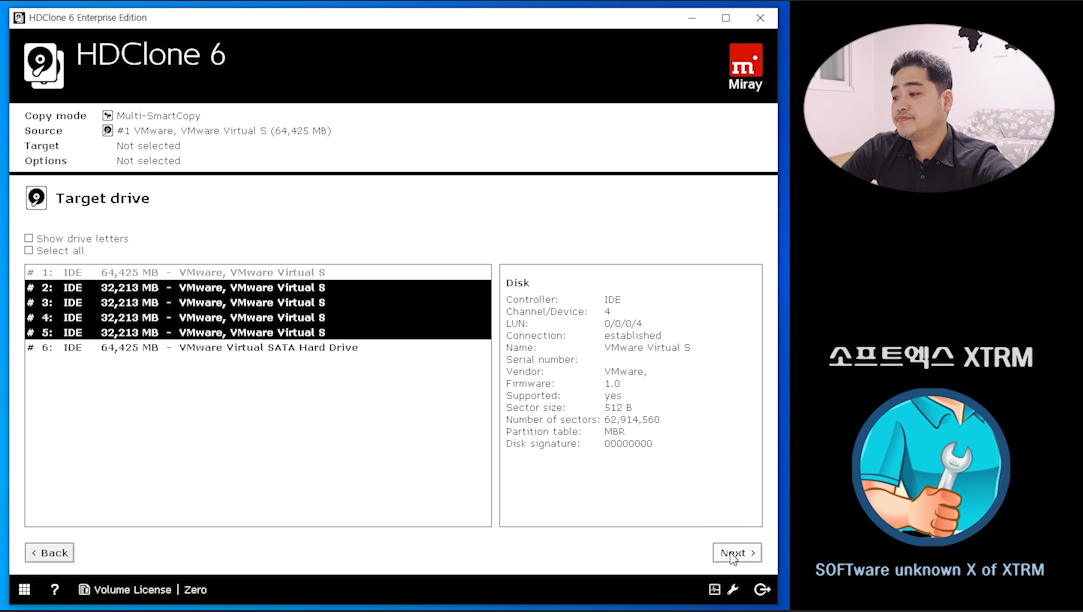1083x612 pixels.
Task: Open help via question mark icon
Action: pos(55,589)
